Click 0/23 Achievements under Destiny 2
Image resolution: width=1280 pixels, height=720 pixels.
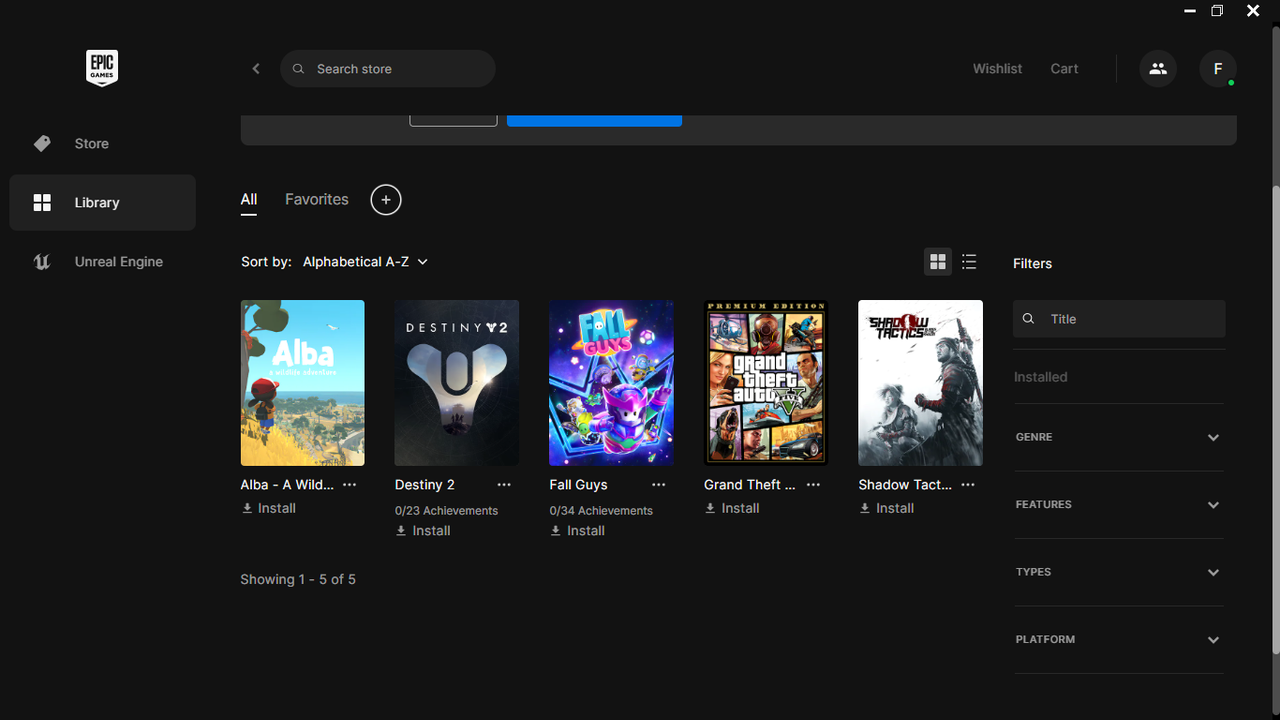tap(446, 511)
